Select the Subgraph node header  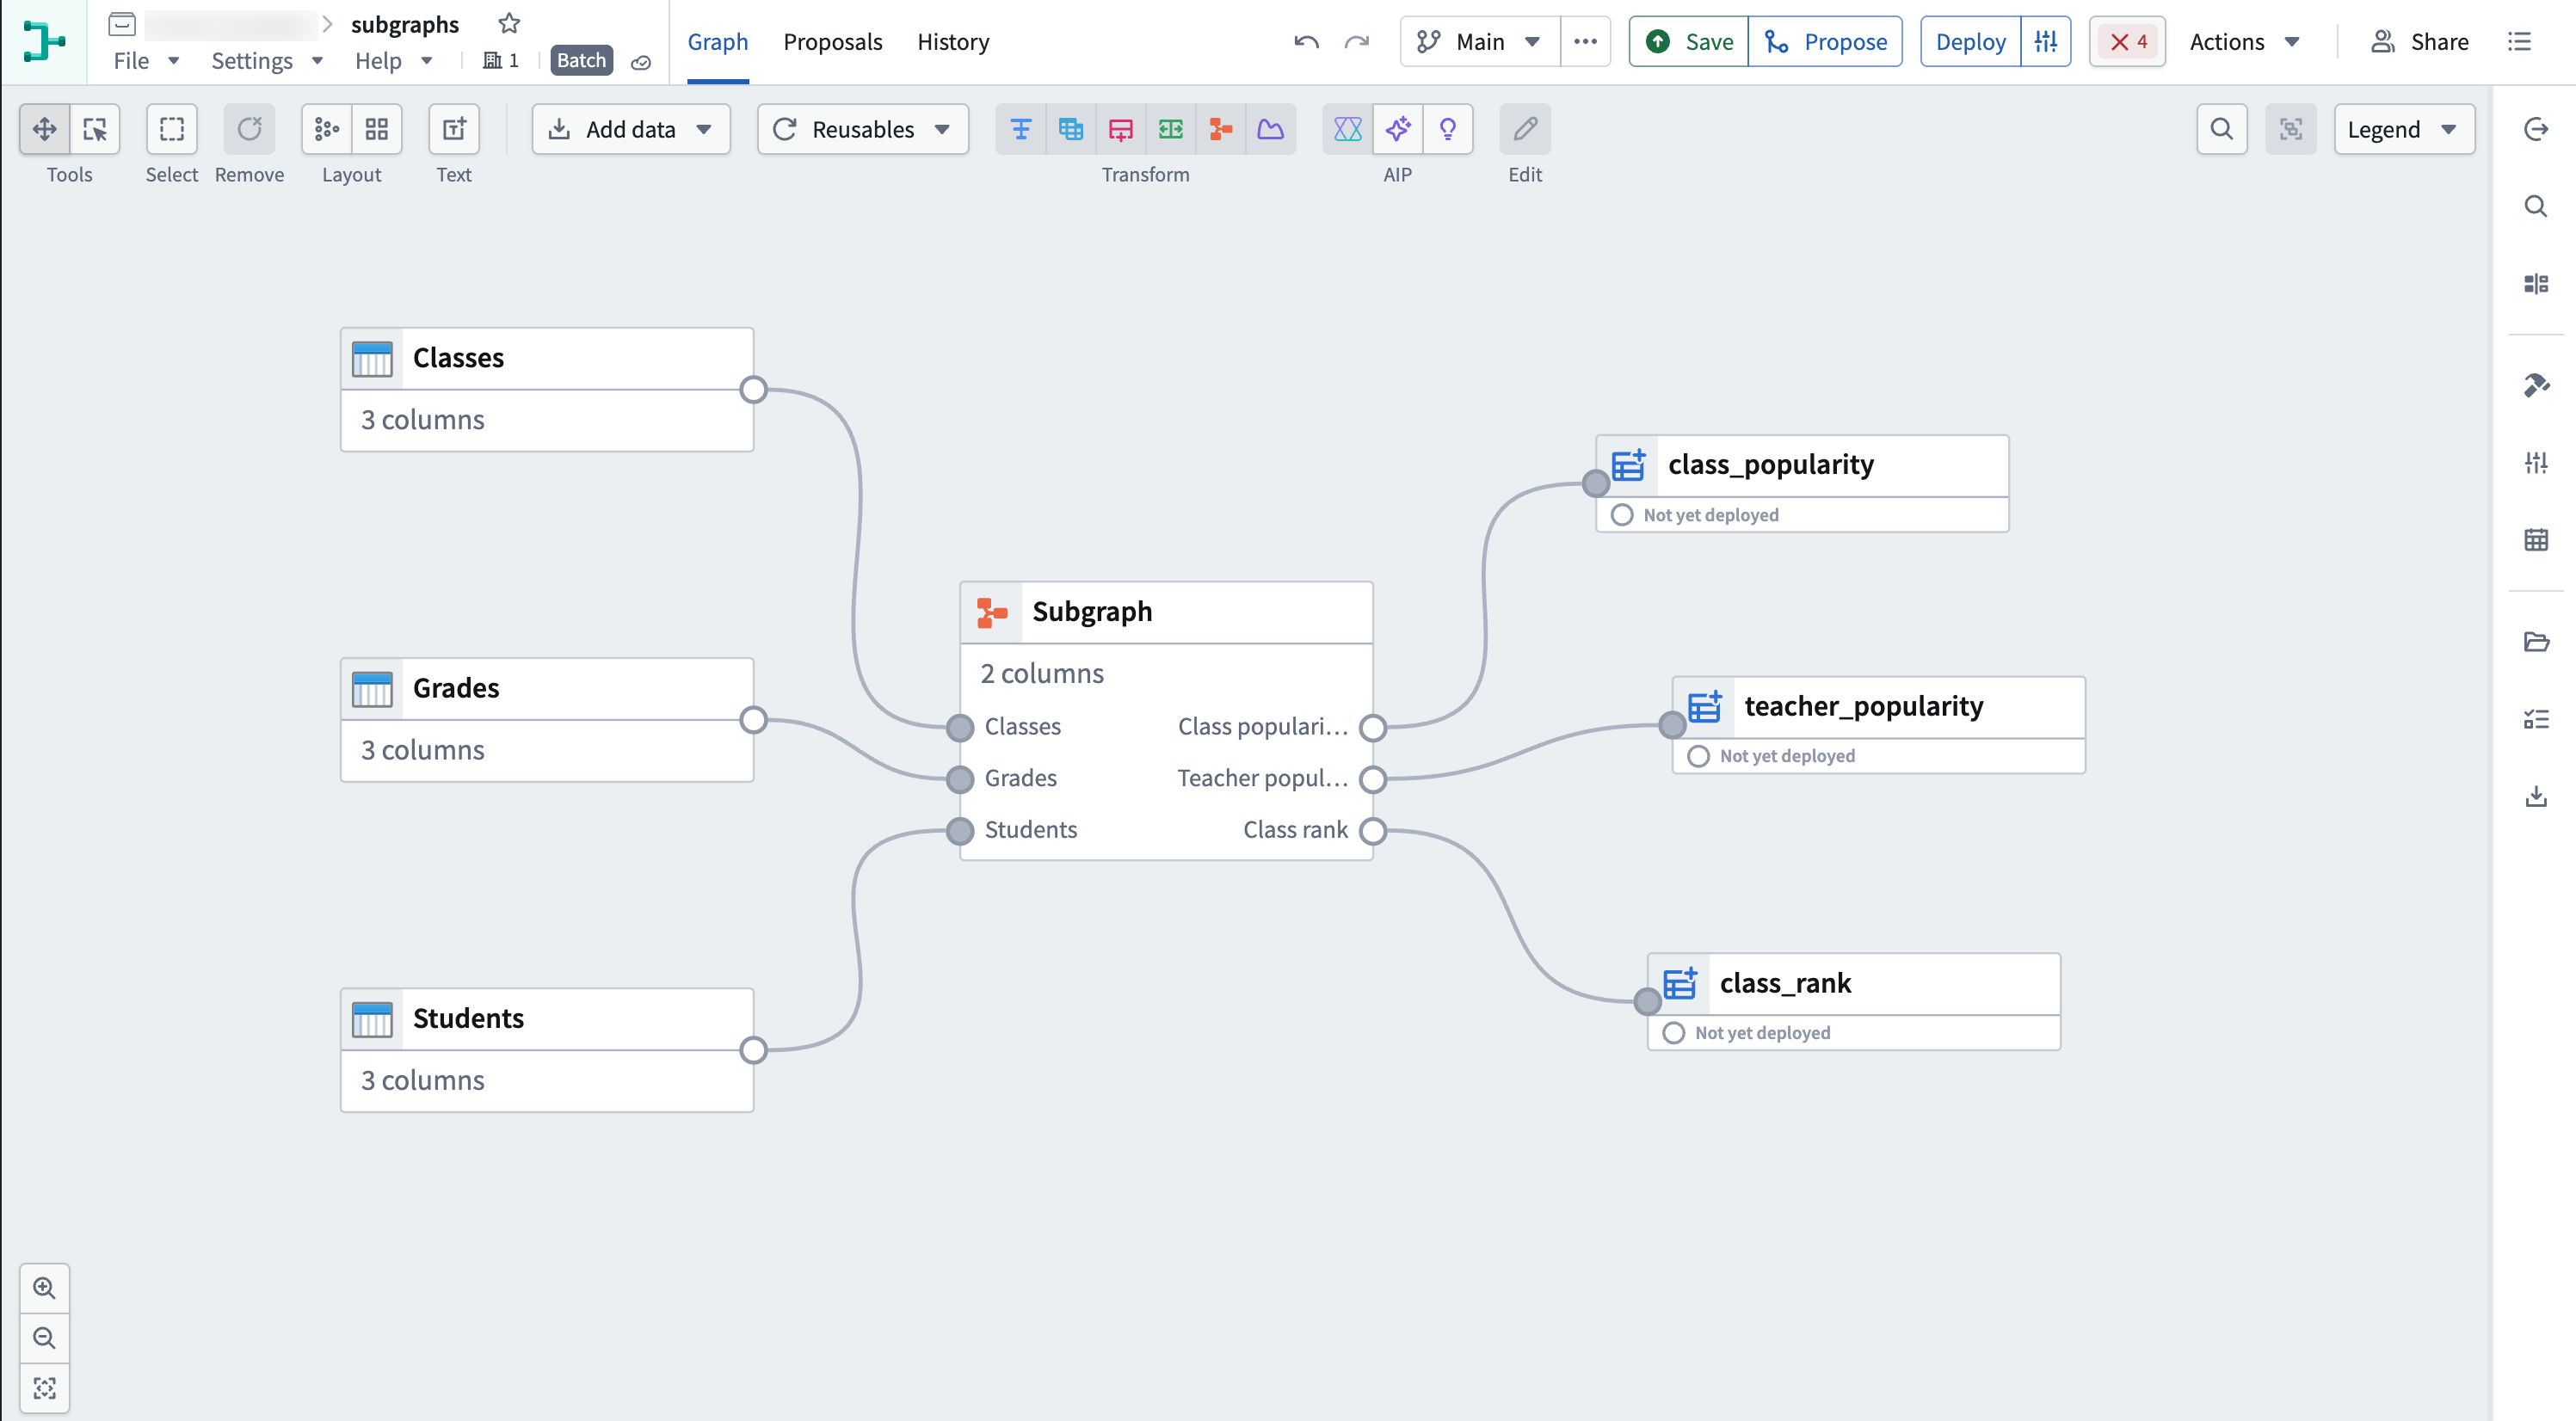pos(1166,612)
